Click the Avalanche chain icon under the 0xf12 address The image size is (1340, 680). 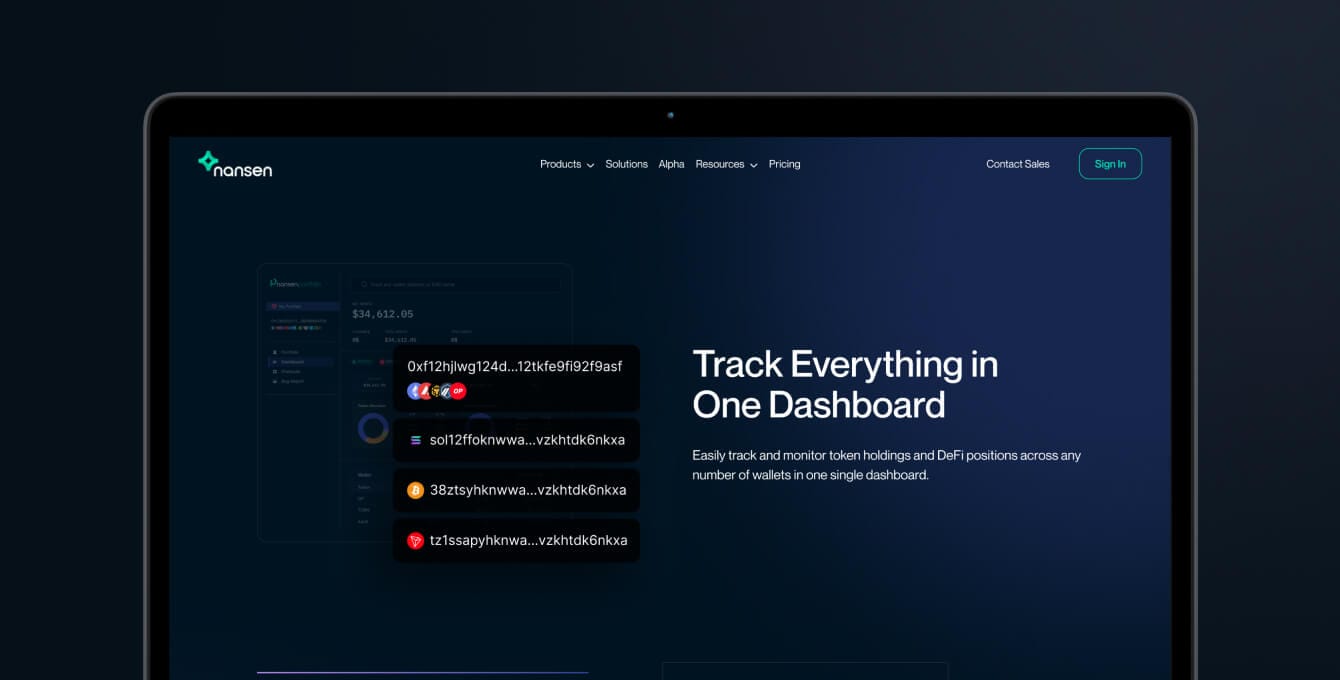click(425, 391)
